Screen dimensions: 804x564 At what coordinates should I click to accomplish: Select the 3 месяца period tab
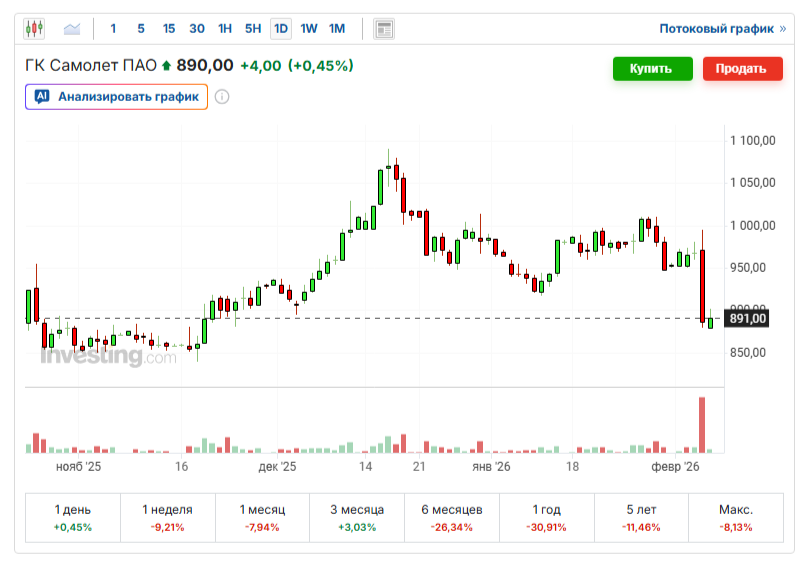coord(357,518)
